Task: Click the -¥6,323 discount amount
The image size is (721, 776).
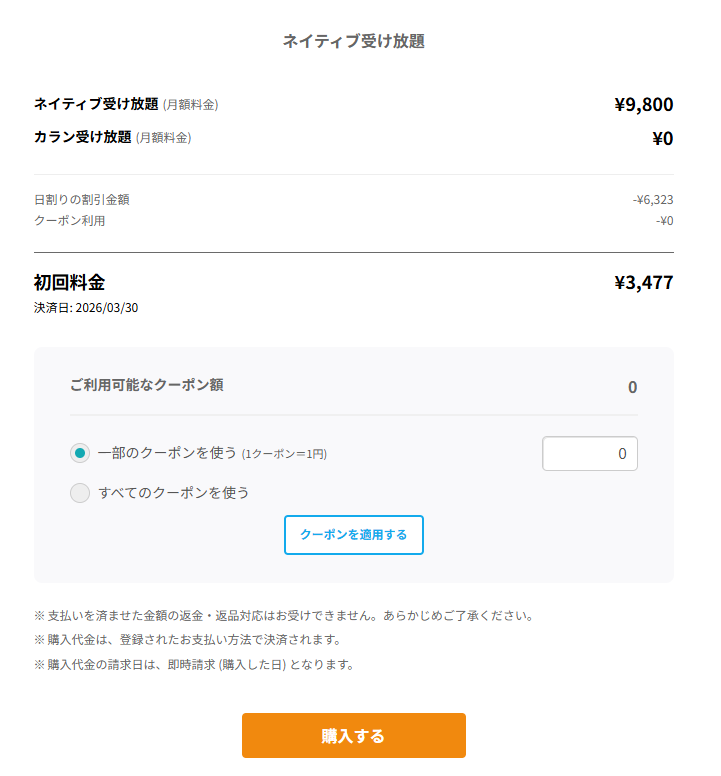Action: [652, 199]
